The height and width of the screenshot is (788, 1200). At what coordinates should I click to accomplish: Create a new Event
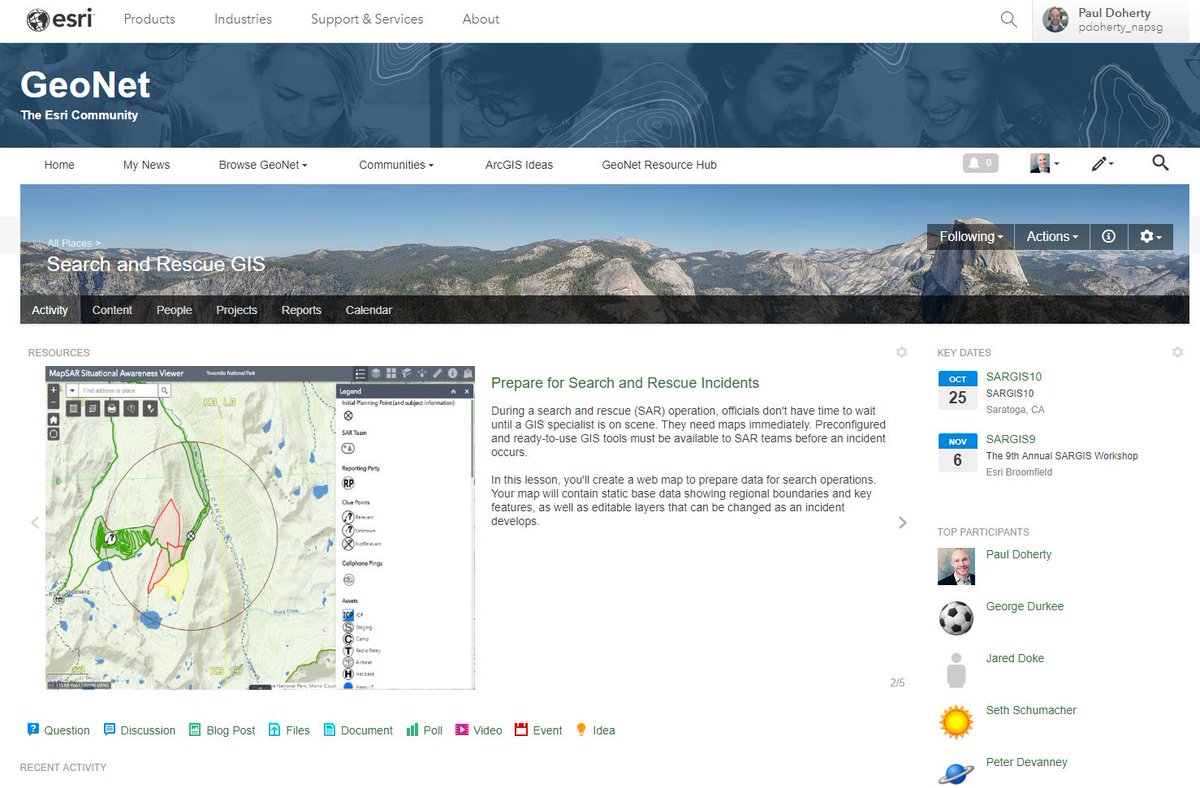pos(538,731)
